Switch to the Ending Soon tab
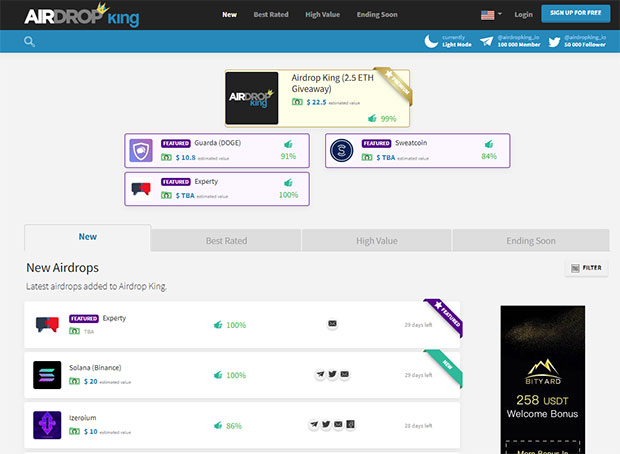 (530, 241)
